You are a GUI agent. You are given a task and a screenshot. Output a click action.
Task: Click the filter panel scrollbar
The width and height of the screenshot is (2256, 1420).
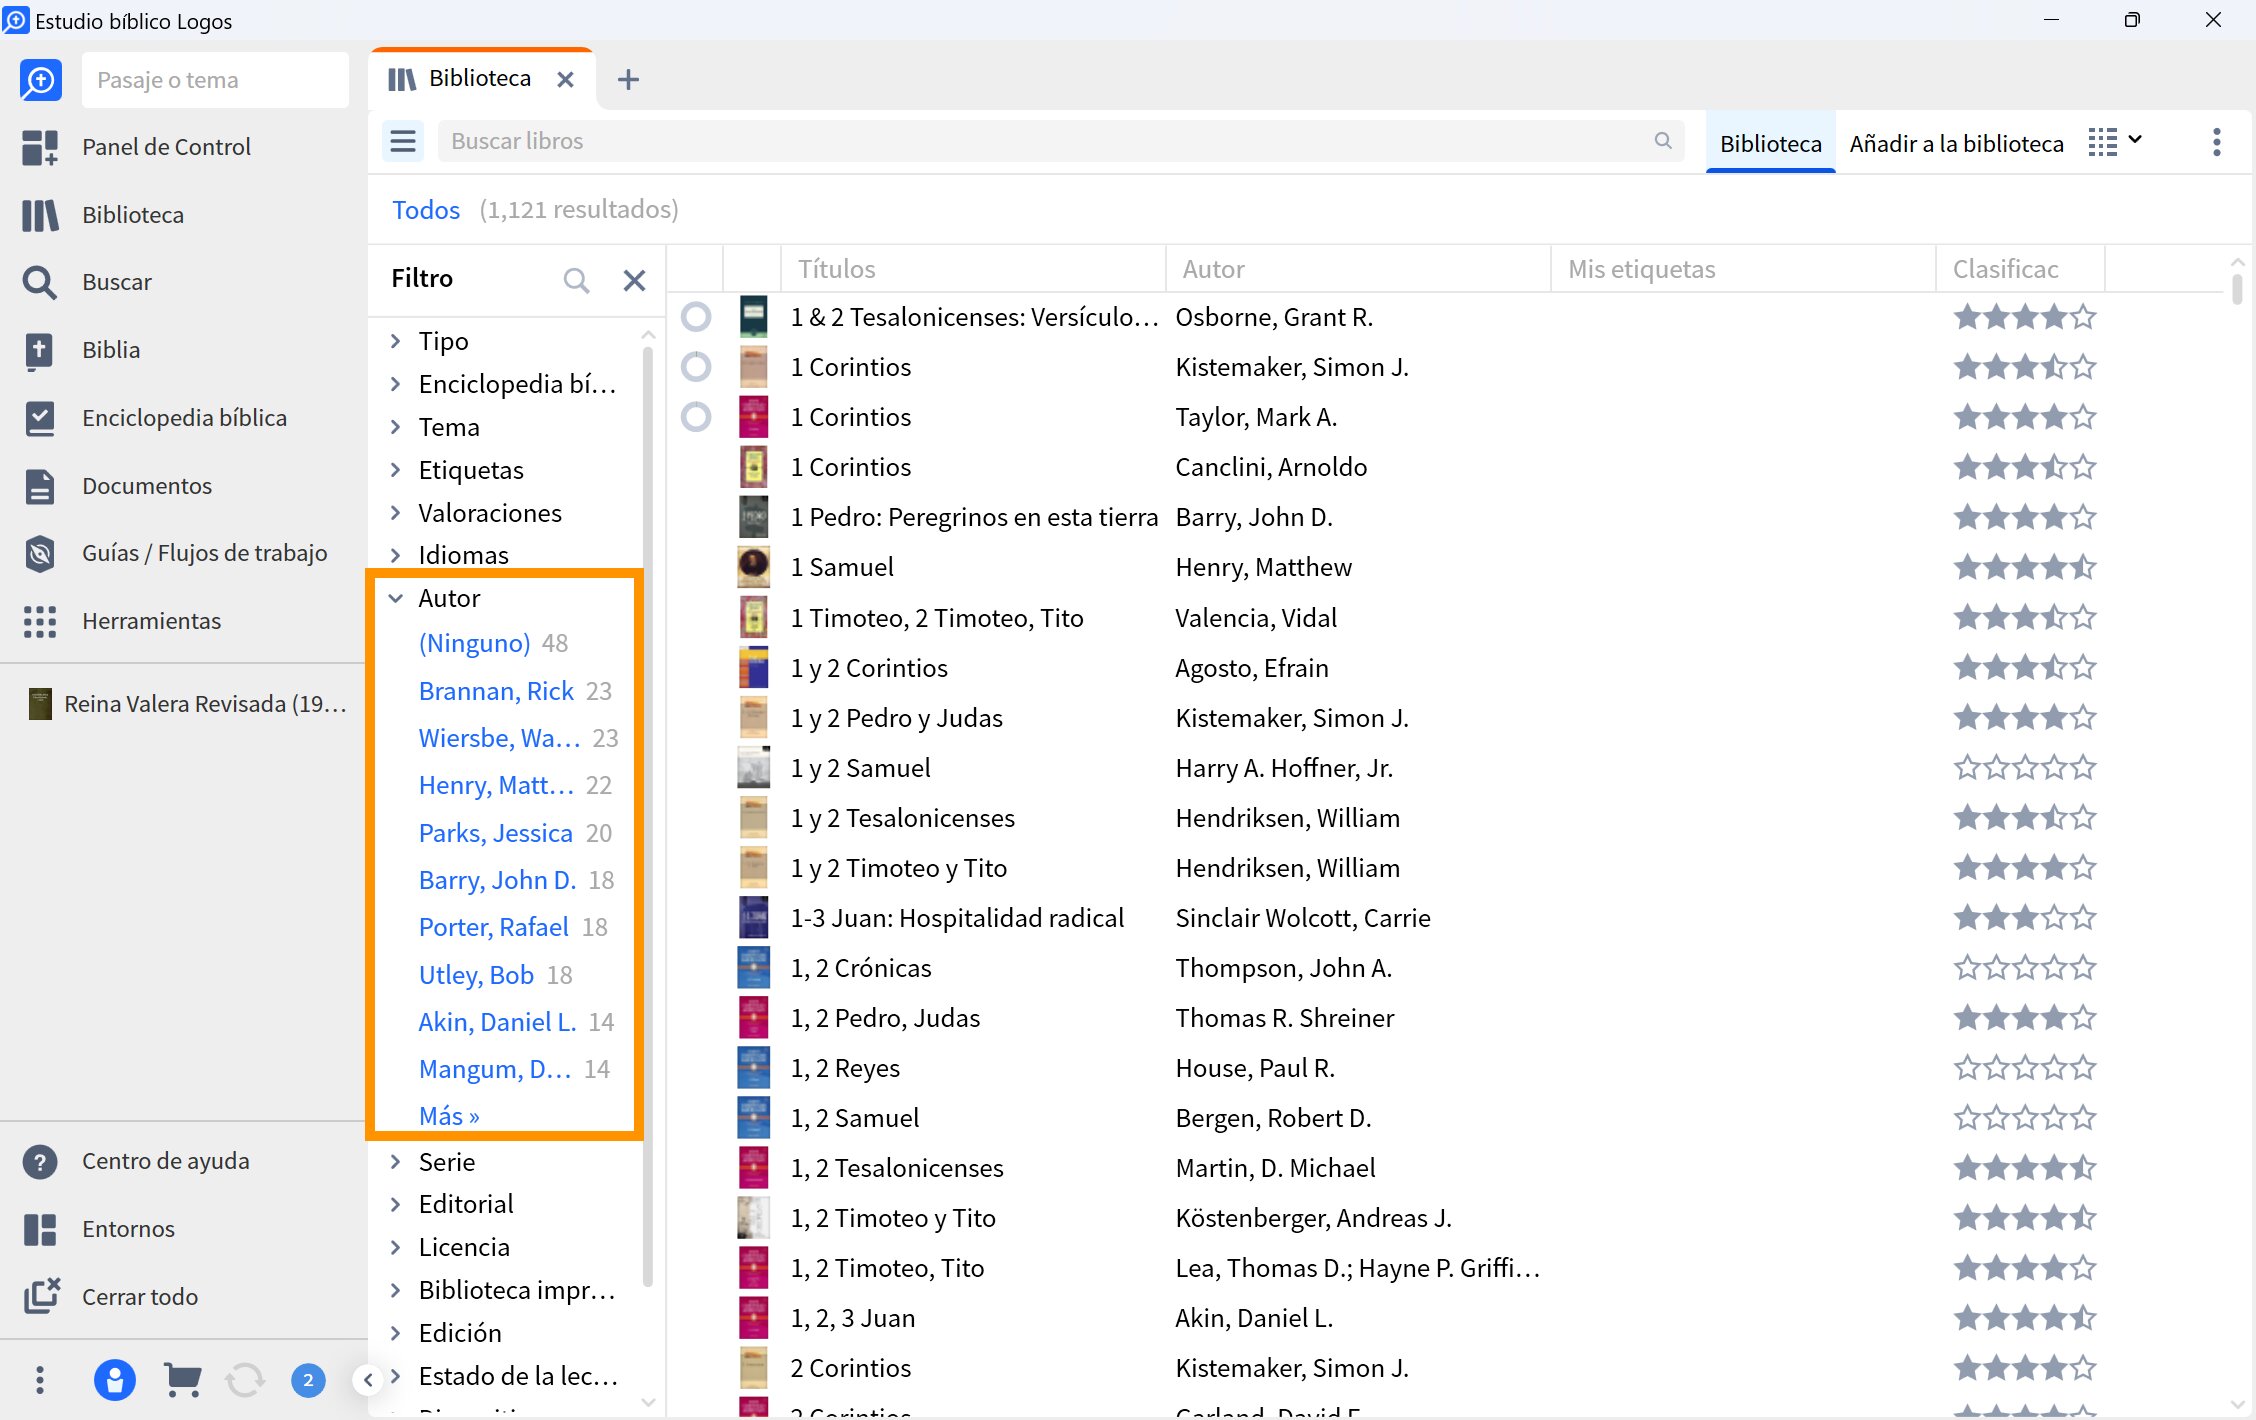648,815
